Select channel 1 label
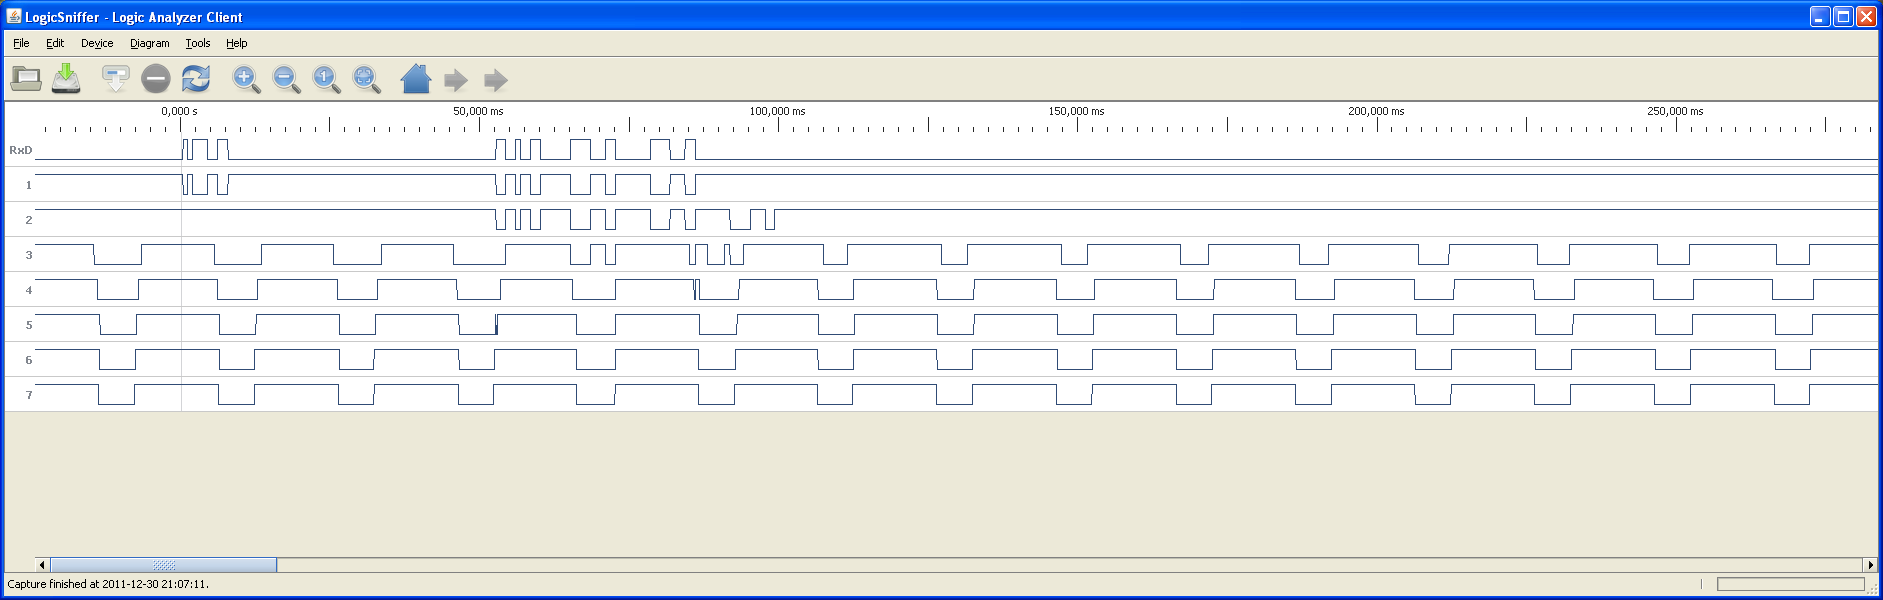 pos(29,185)
